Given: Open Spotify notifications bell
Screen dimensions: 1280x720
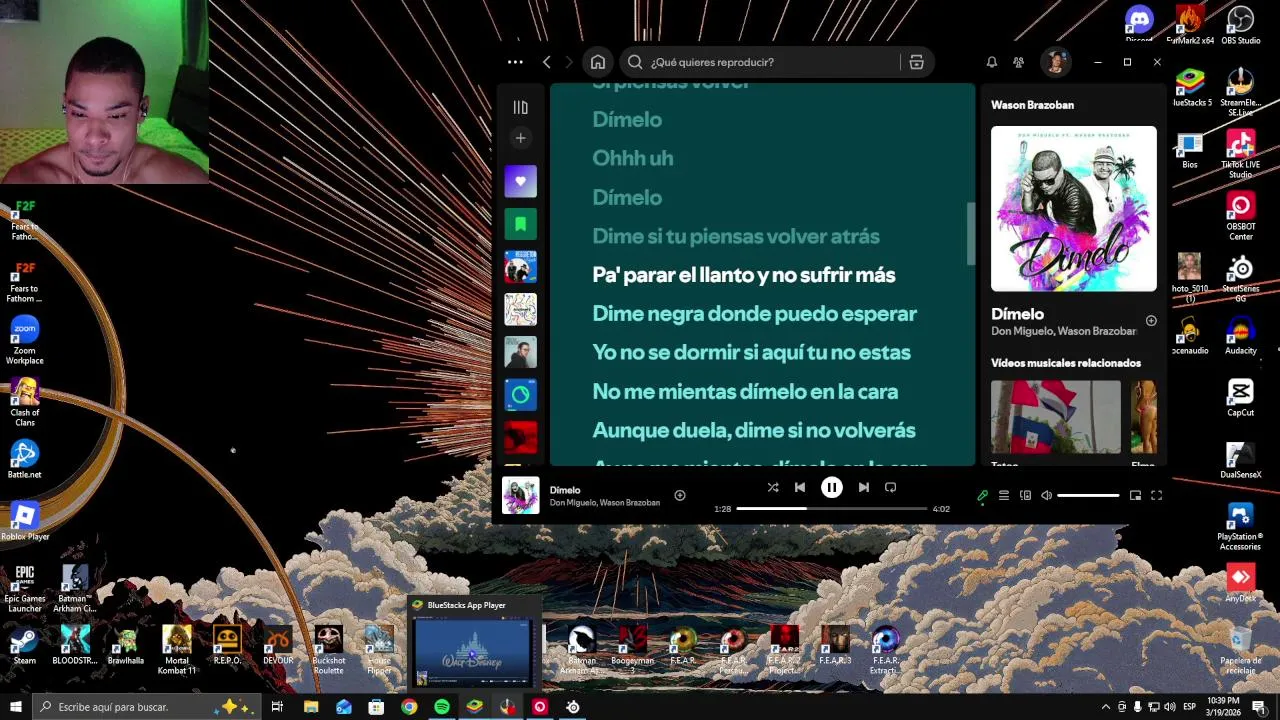Looking at the screenshot, I should pos(992,62).
